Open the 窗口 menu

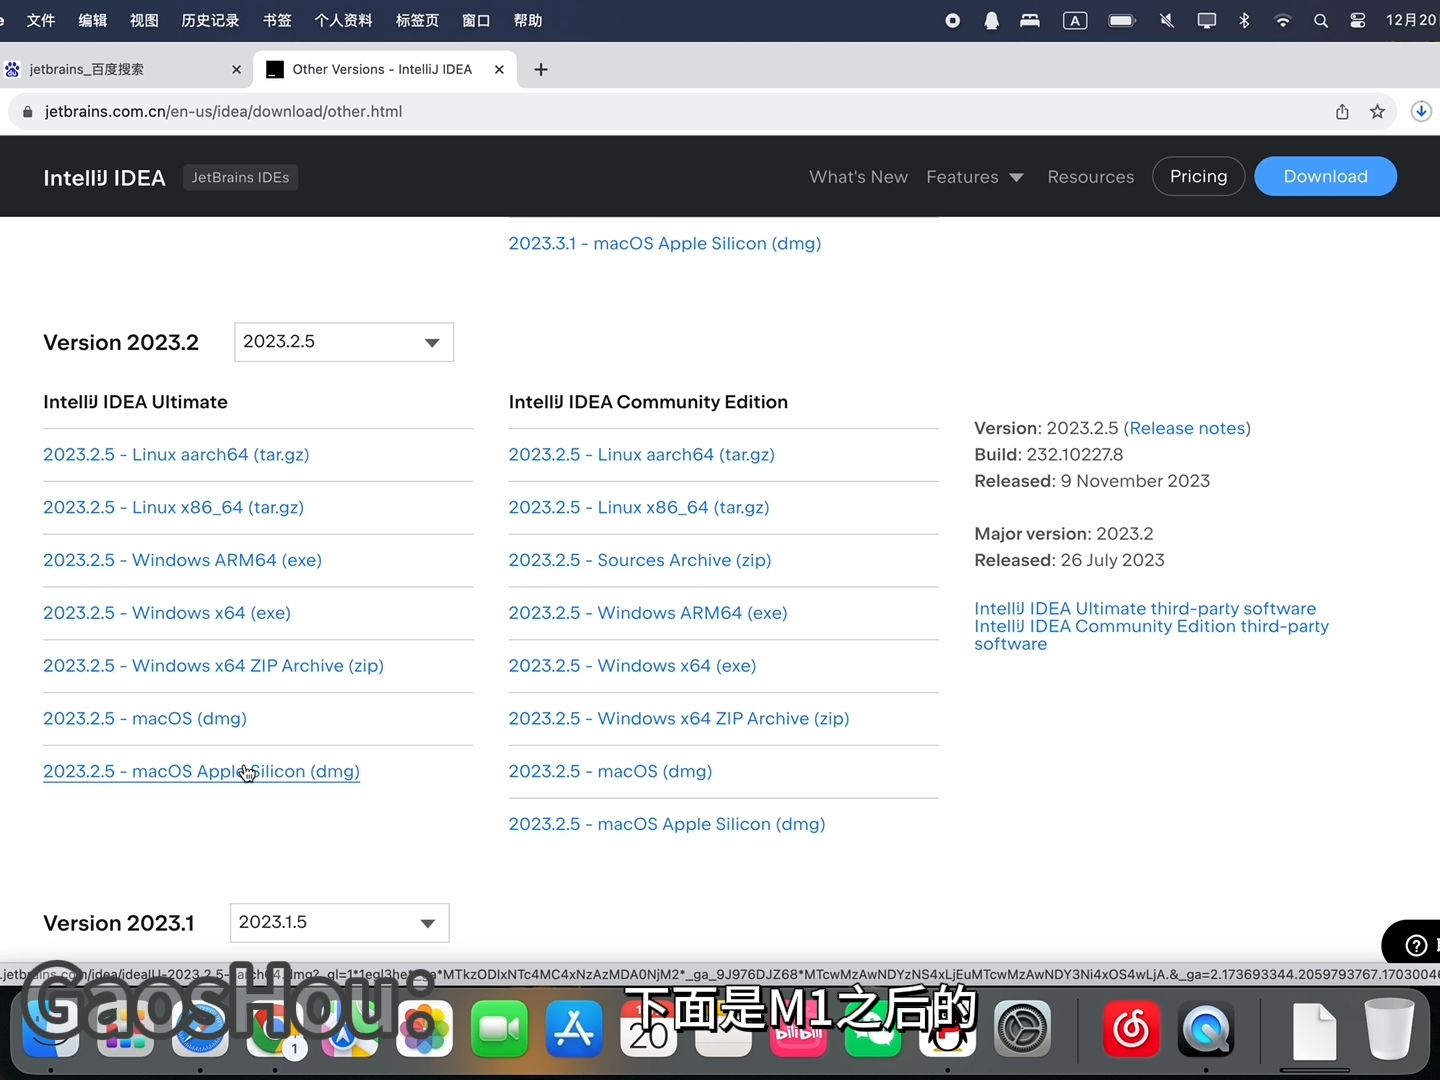(476, 20)
